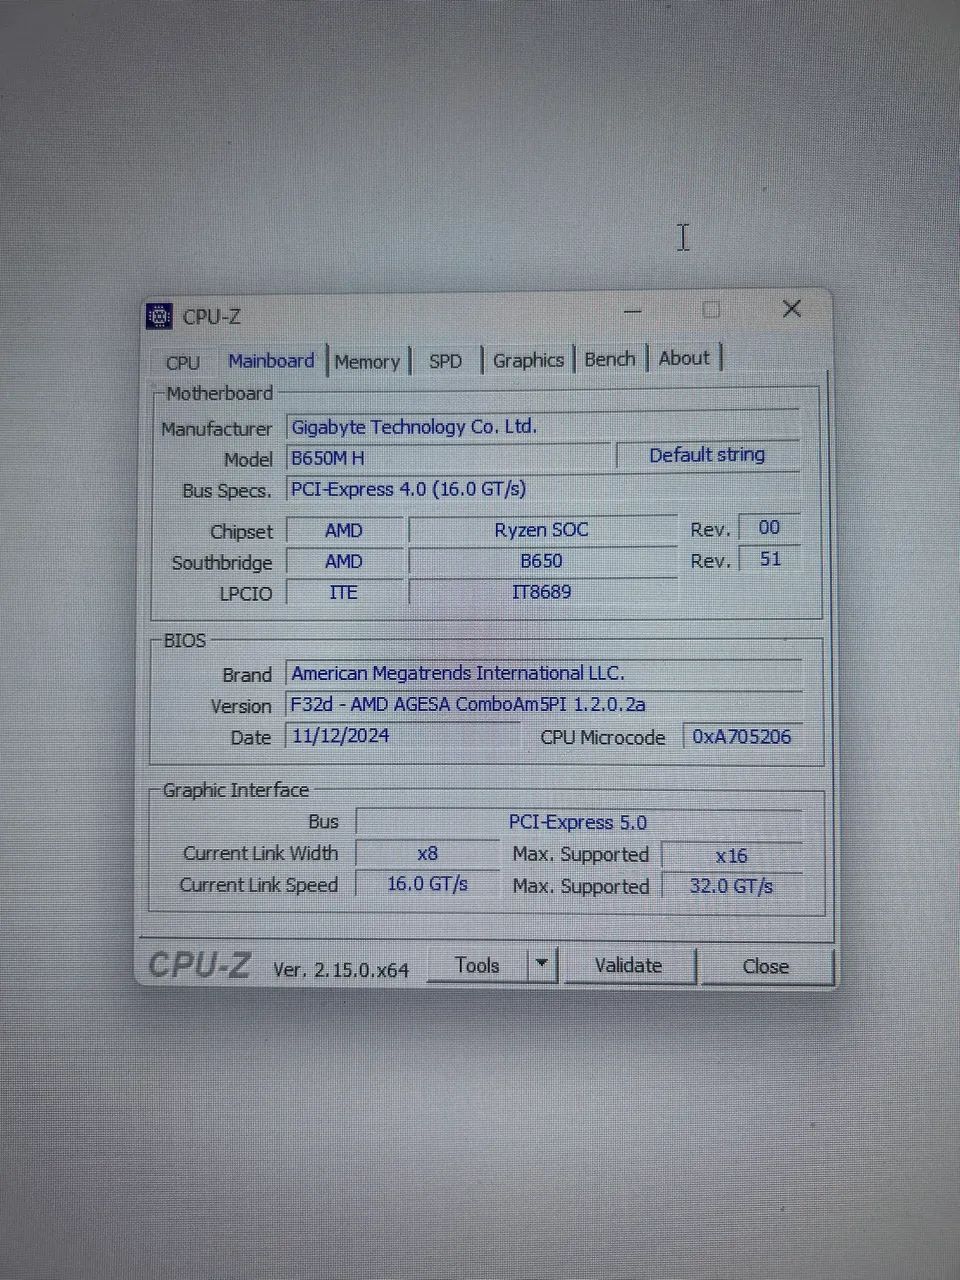Click the Ryzen SOC chipset field
The image size is (960, 1280).
click(x=542, y=530)
